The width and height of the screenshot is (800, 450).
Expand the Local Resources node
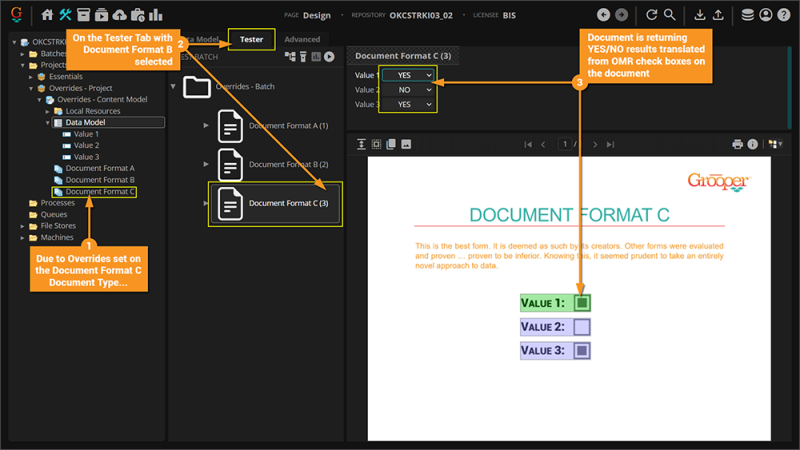pos(47,111)
